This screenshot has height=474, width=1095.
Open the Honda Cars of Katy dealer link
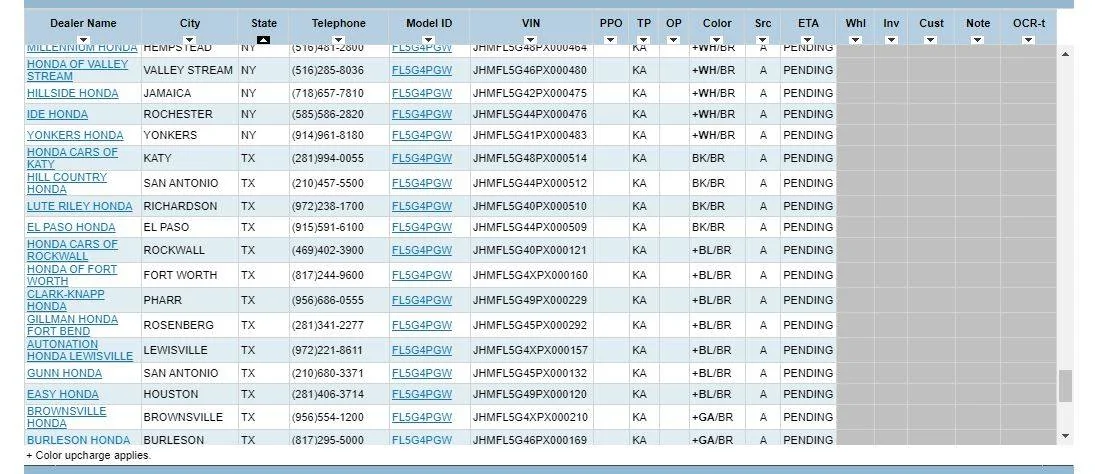pyautogui.click(x=72, y=158)
